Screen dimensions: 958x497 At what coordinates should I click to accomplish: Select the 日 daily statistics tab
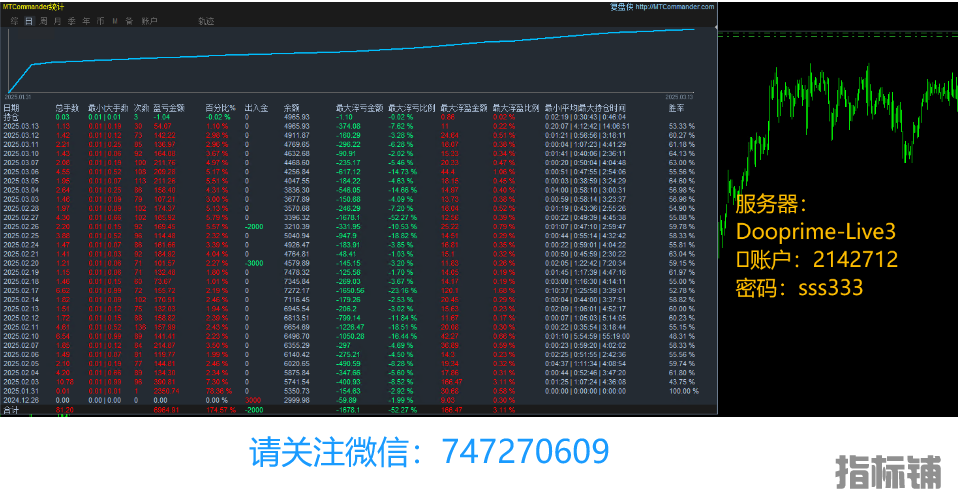tap(29, 21)
